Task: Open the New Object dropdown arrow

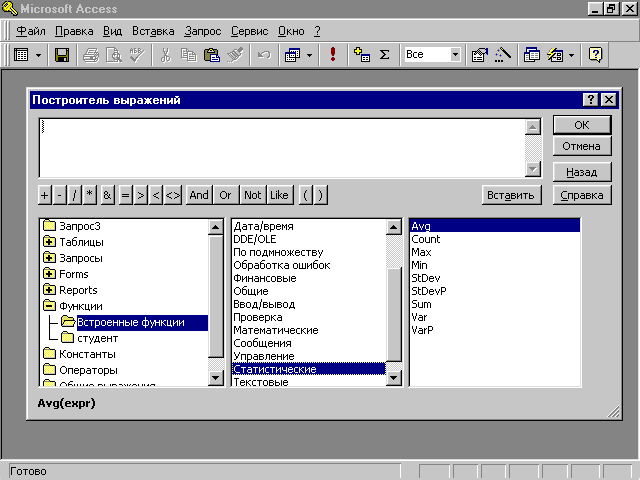Action: [x=571, y=55]
